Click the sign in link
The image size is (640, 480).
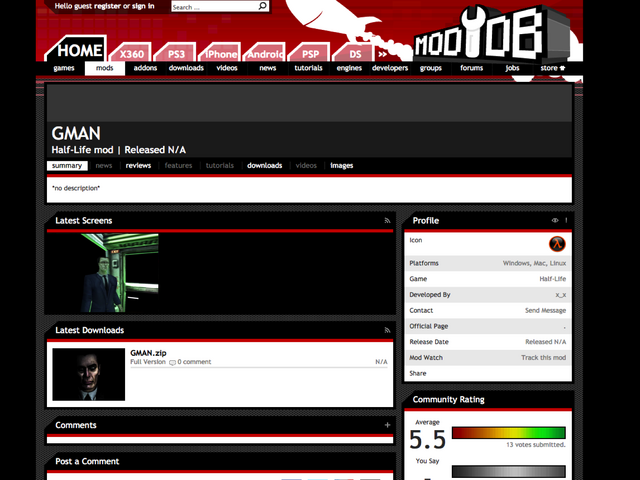click(143, 6)
